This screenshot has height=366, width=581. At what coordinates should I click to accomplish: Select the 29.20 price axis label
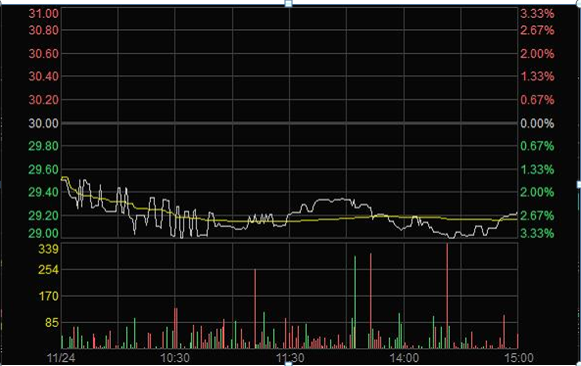(44, 216)
